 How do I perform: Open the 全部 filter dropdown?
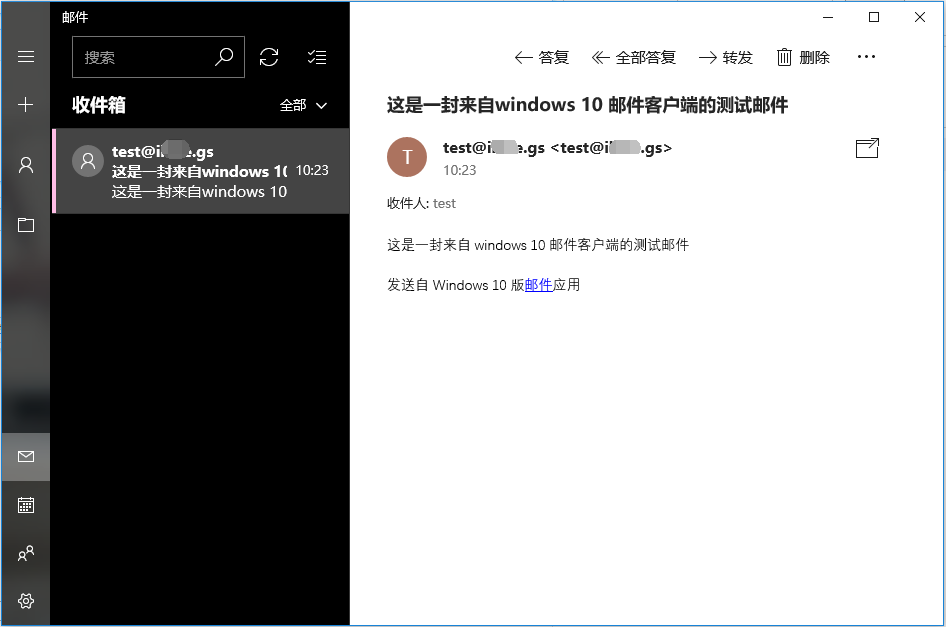(304, 105)
